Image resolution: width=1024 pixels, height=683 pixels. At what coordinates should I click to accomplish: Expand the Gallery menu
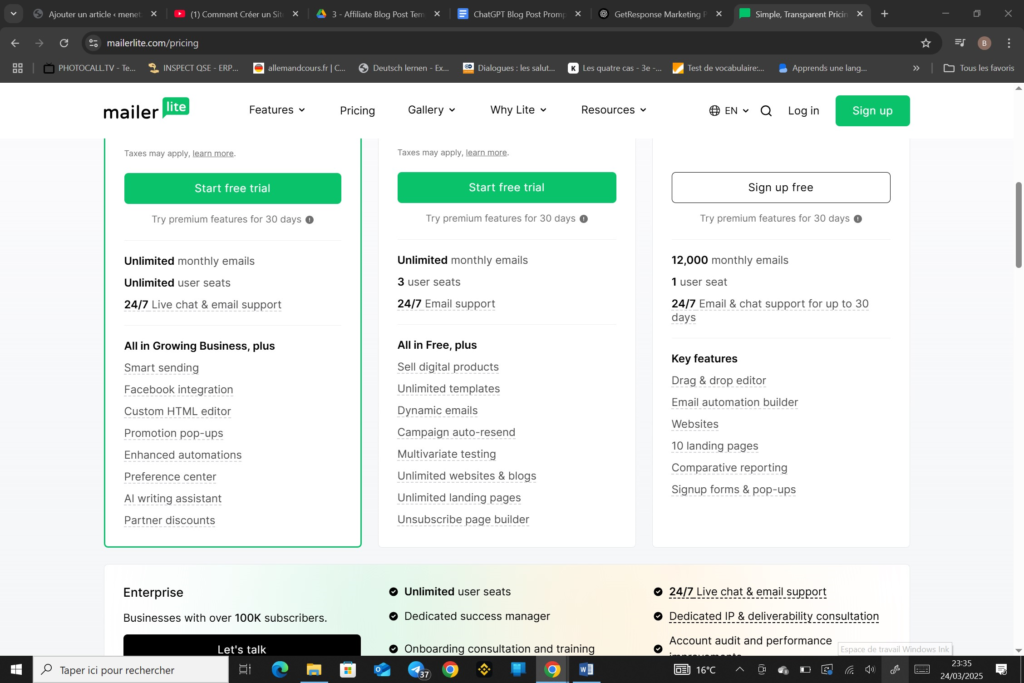(432, 110)
